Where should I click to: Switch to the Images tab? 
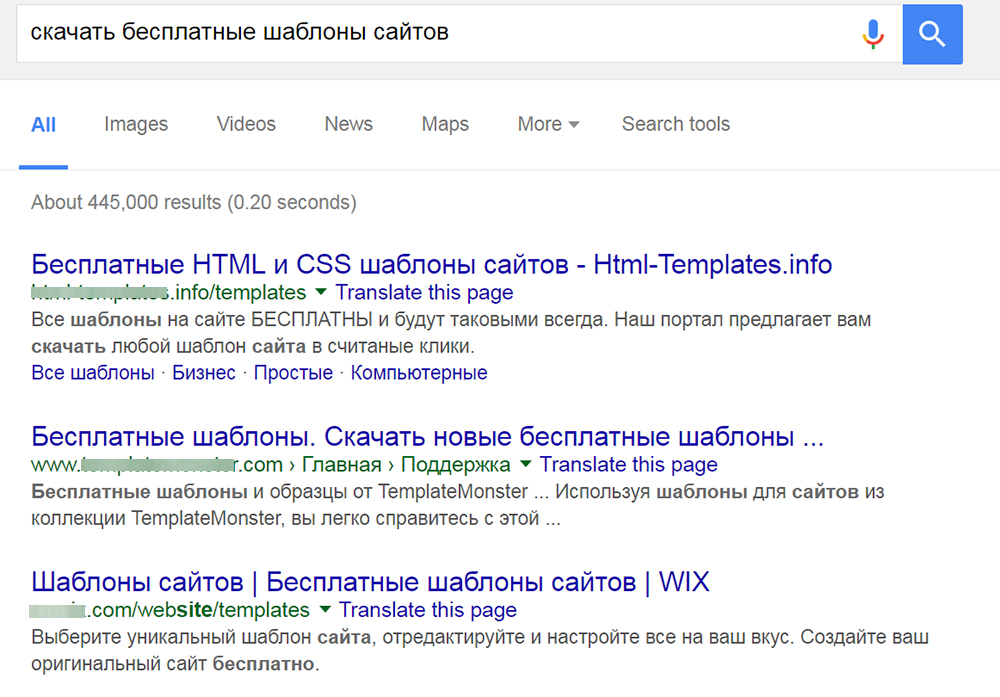[136, 124]
